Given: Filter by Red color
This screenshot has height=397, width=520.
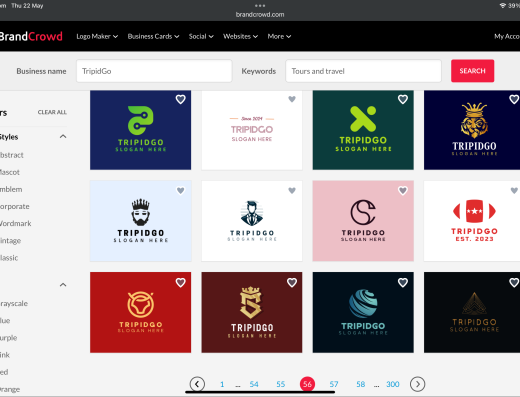Looking at the screenshot, I should coord(4,372).
